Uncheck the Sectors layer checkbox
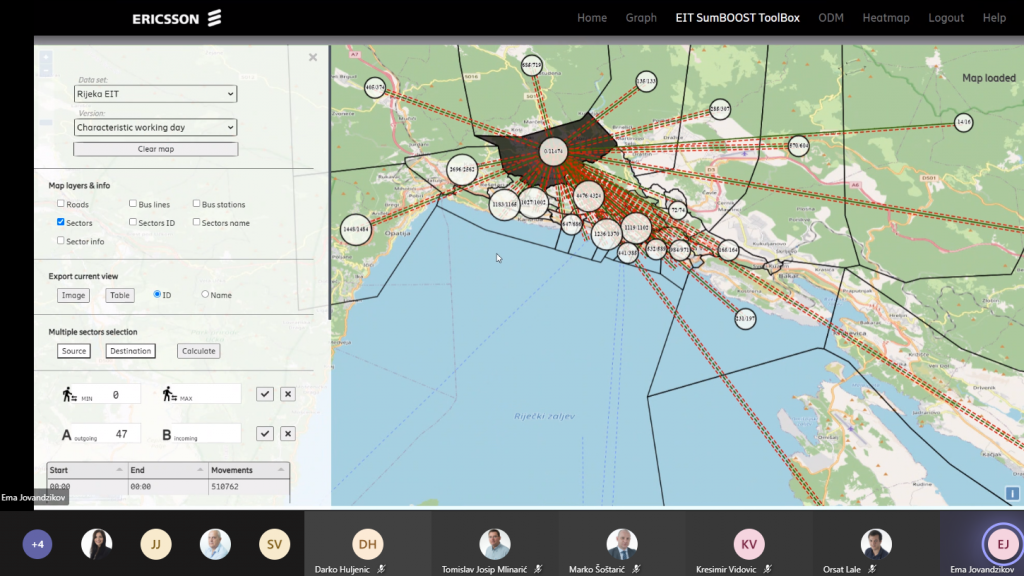 tap(61, 222)
